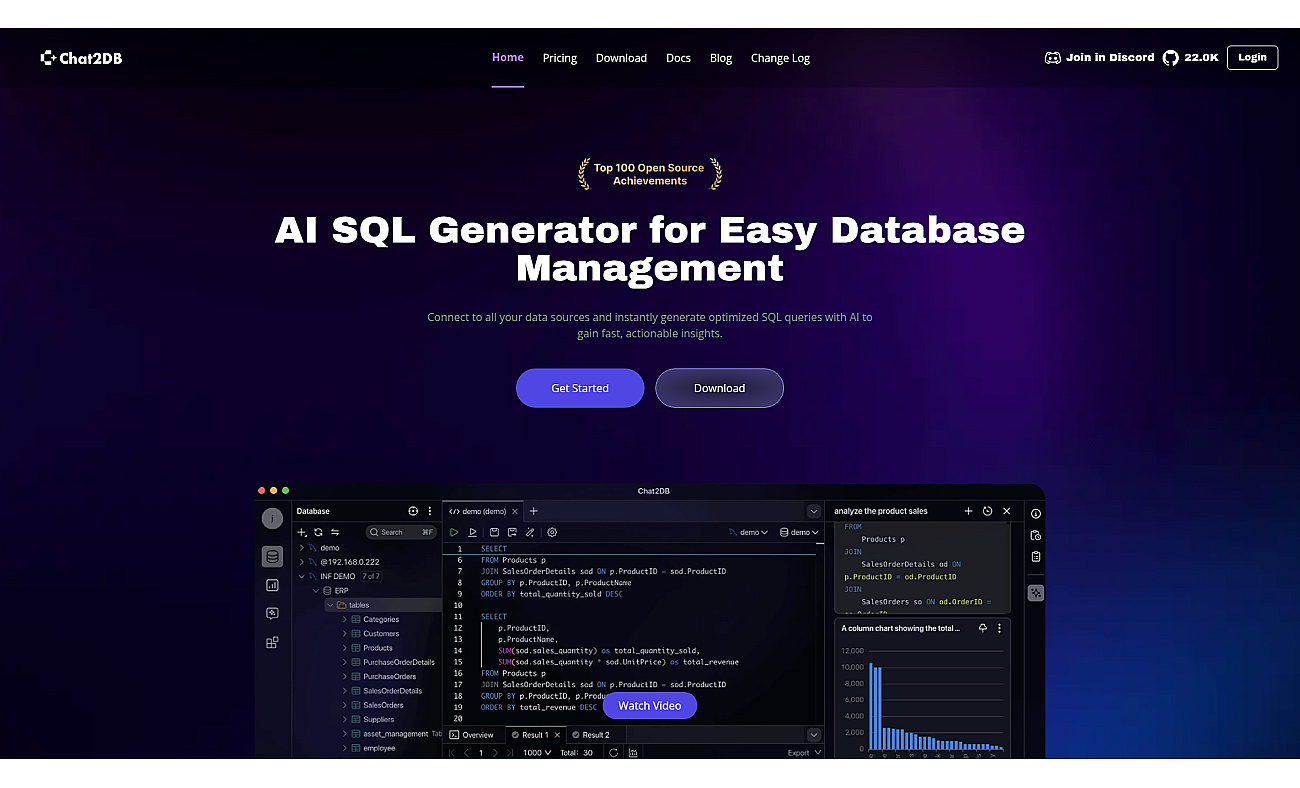The height and width of the screenshot is (788, 1300).
Task: Expand the Customers table
Action: (x=345, y=633)
